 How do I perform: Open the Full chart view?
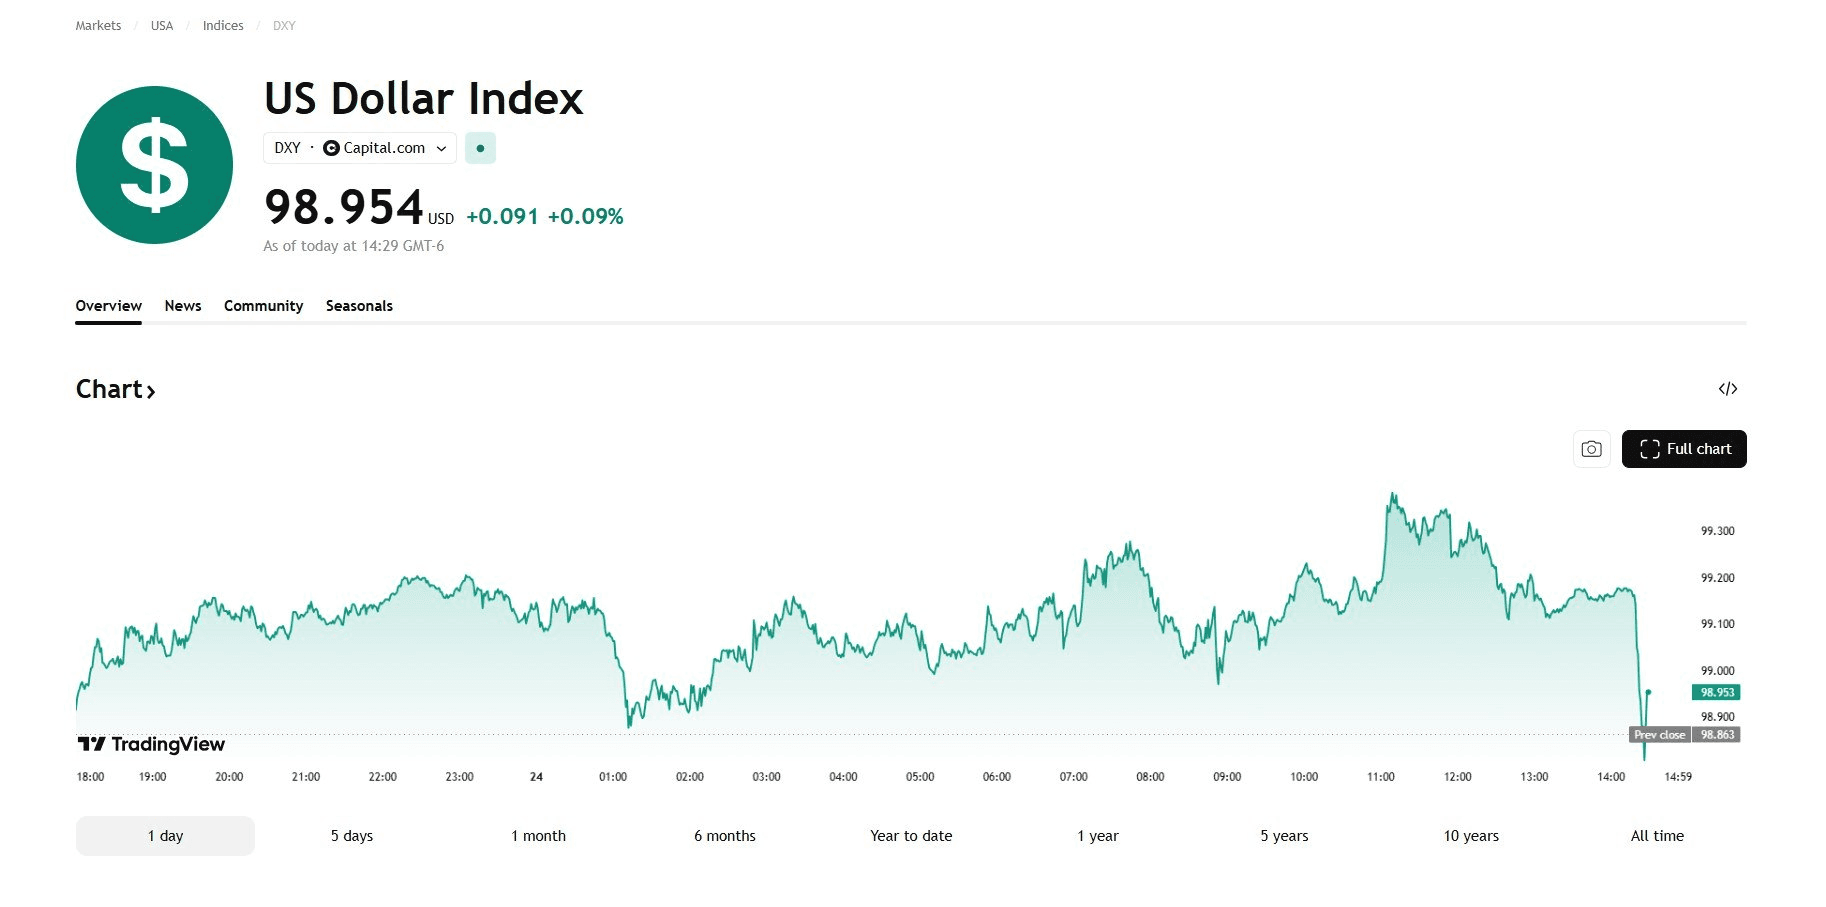(x=1684, y=449)
